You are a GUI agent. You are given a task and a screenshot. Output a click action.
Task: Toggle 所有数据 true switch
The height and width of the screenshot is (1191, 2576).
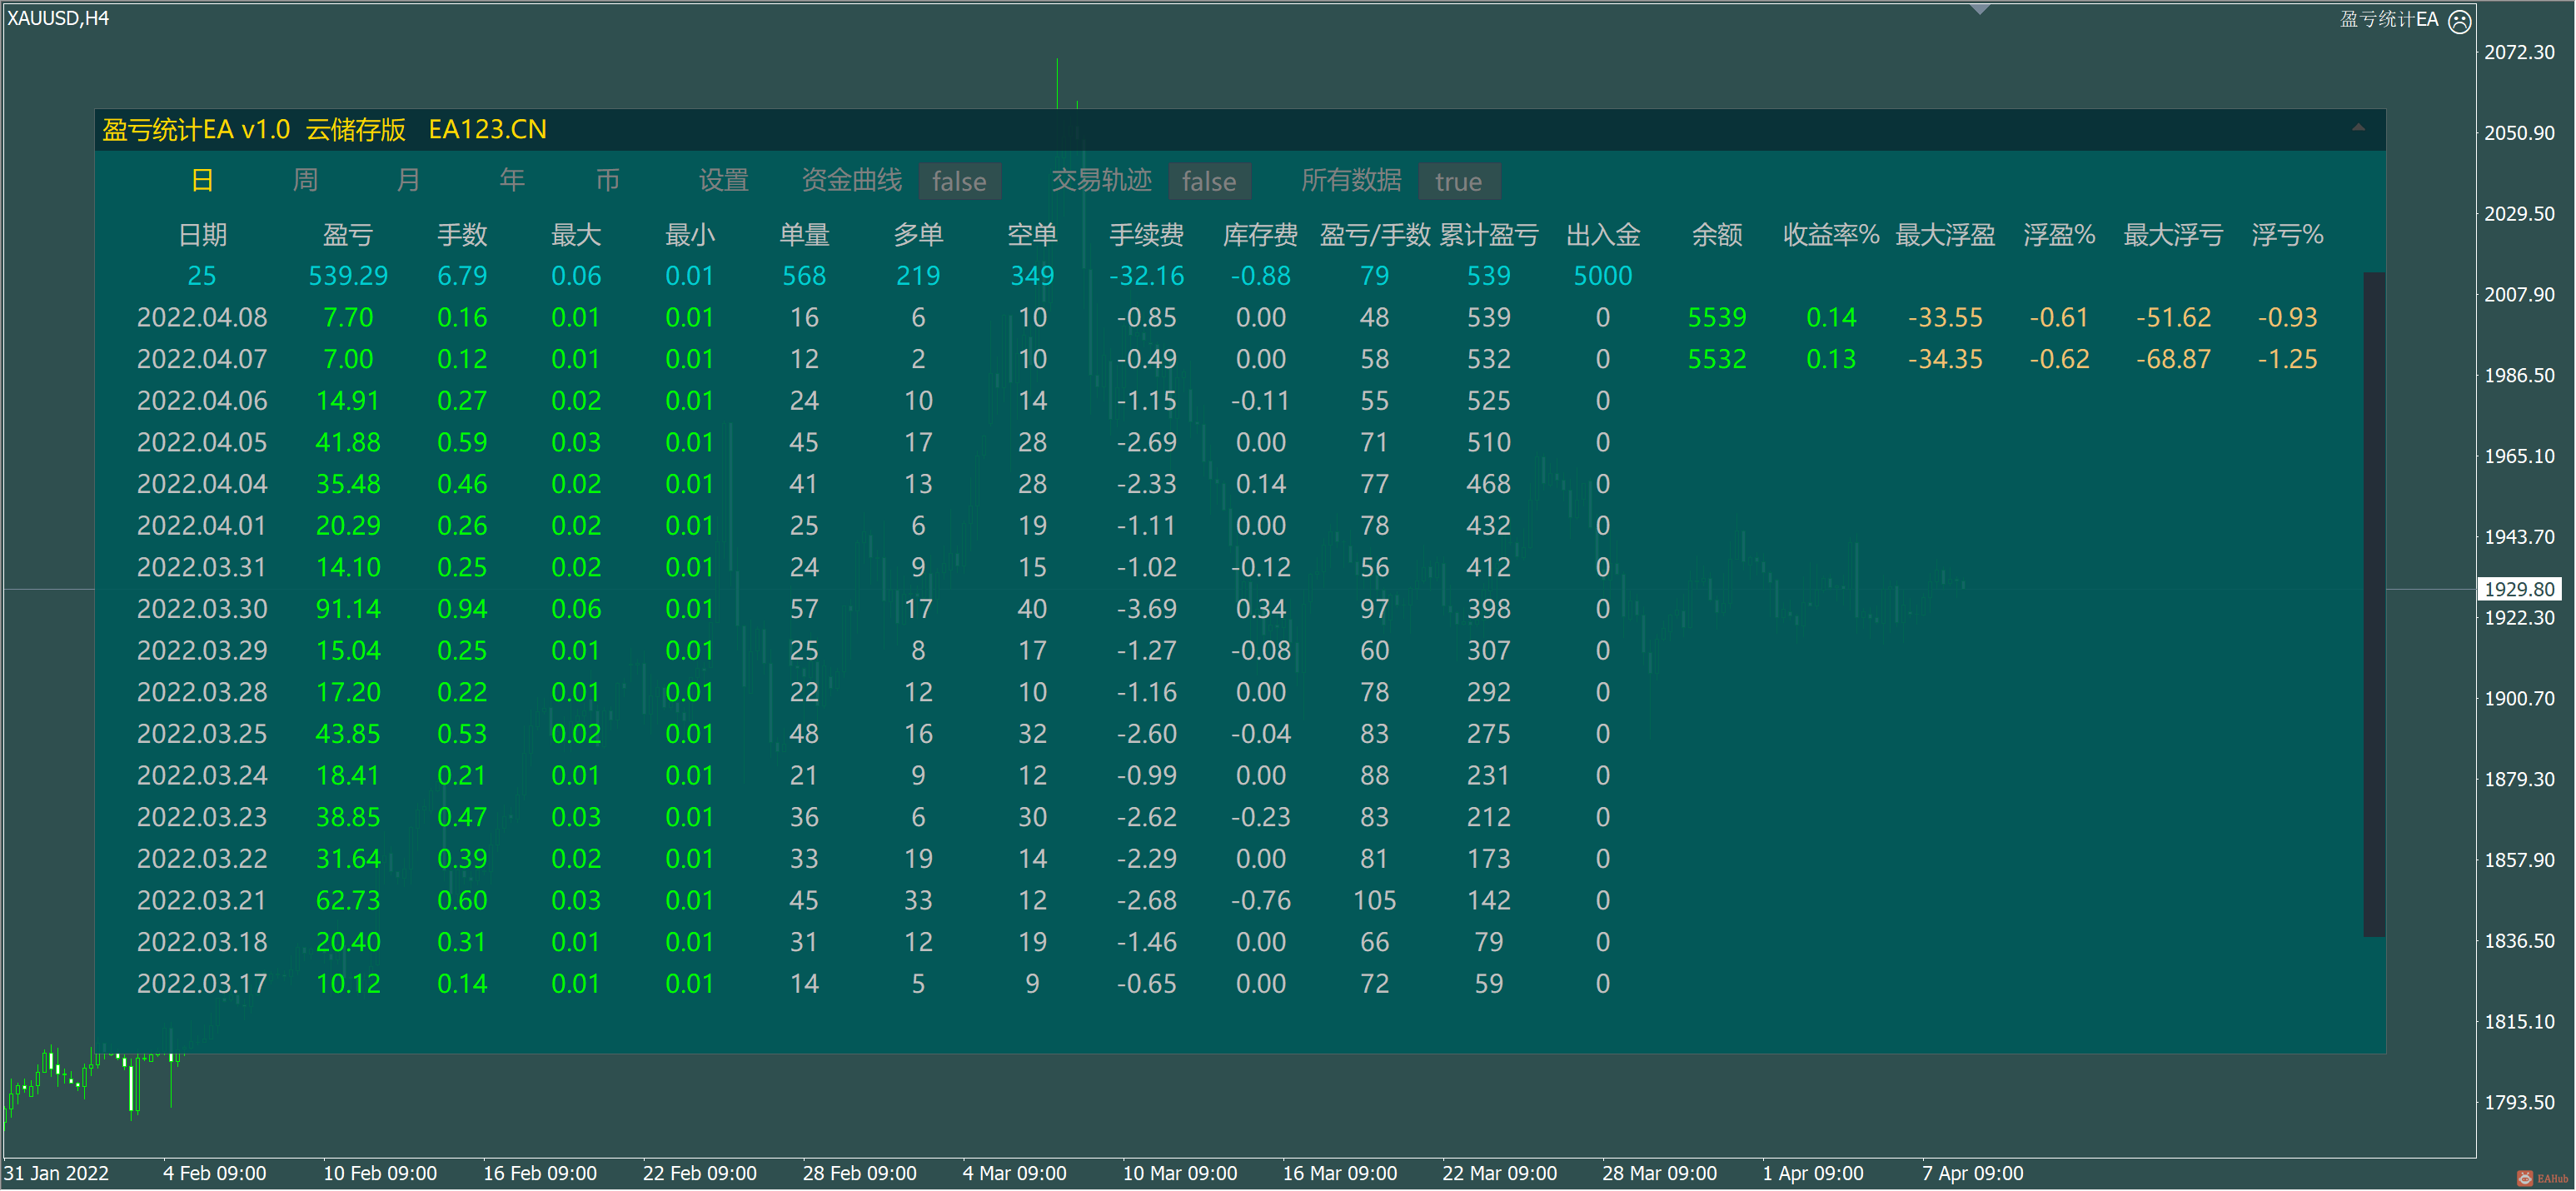point(1458,181)
